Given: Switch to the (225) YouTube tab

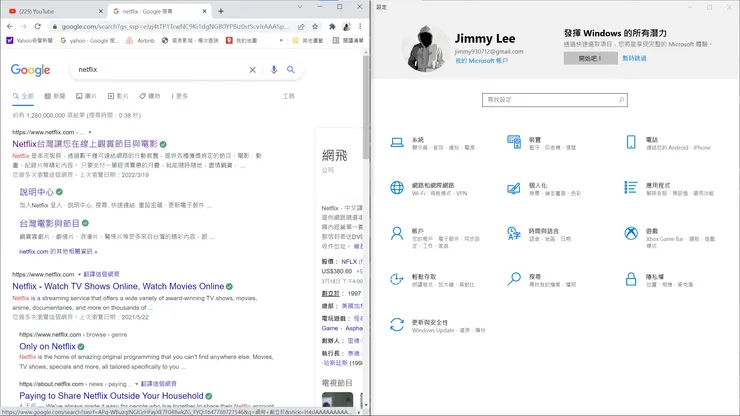Looking at the screenshot, I should [54, 11].
